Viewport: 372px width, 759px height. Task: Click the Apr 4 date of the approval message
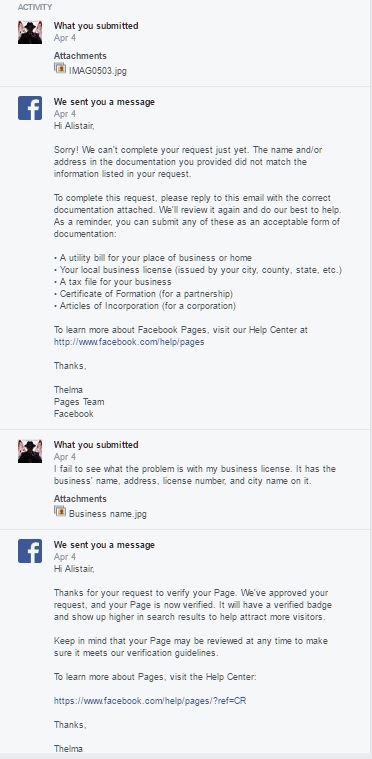point(65,557)
